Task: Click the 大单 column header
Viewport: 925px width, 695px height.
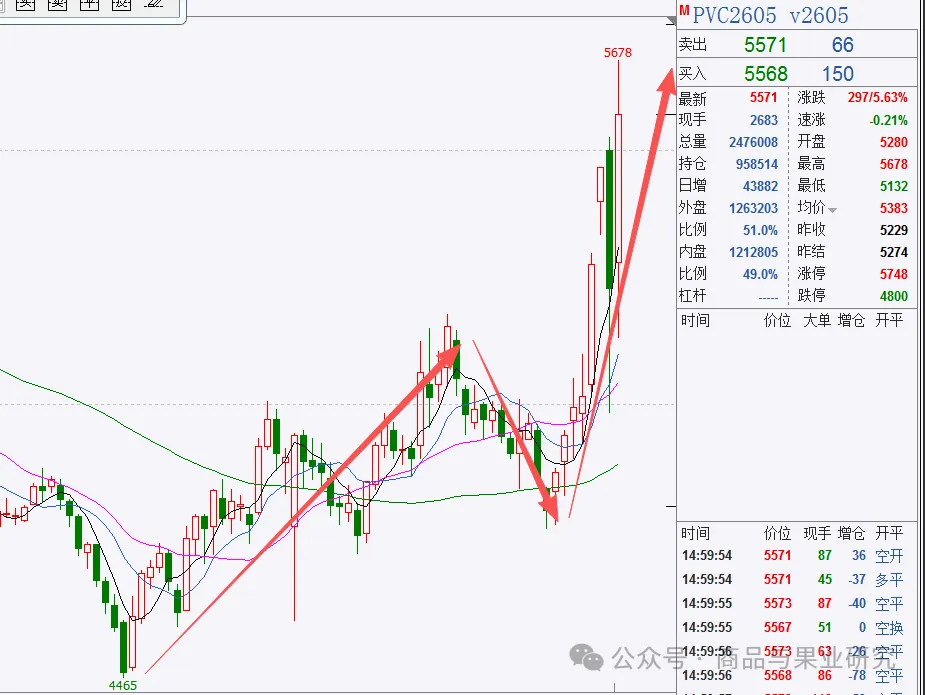Action: [x=817, y=320]
